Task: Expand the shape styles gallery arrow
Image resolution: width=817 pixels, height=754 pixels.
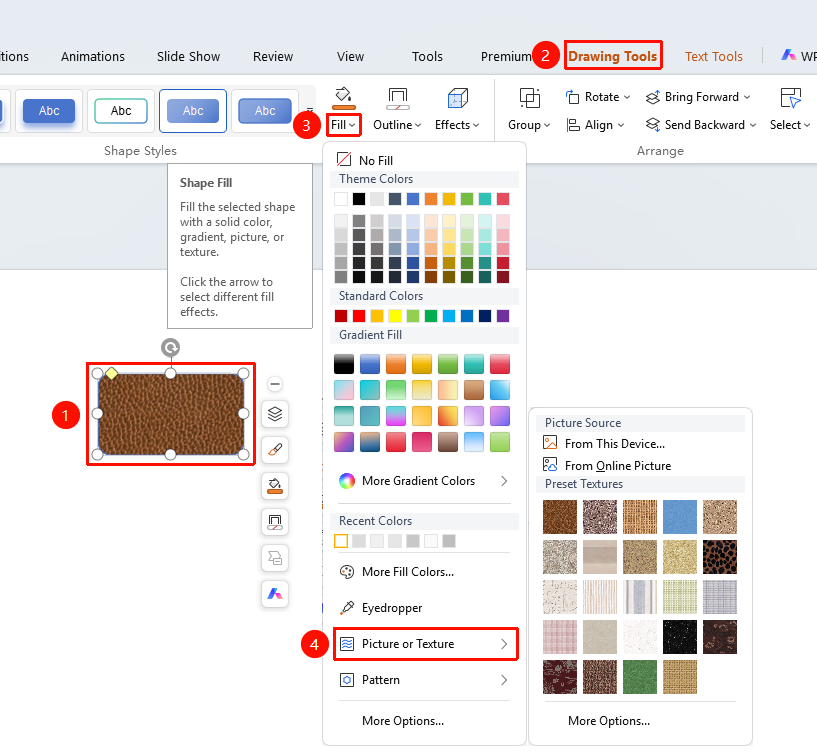Action: (310, 110)
